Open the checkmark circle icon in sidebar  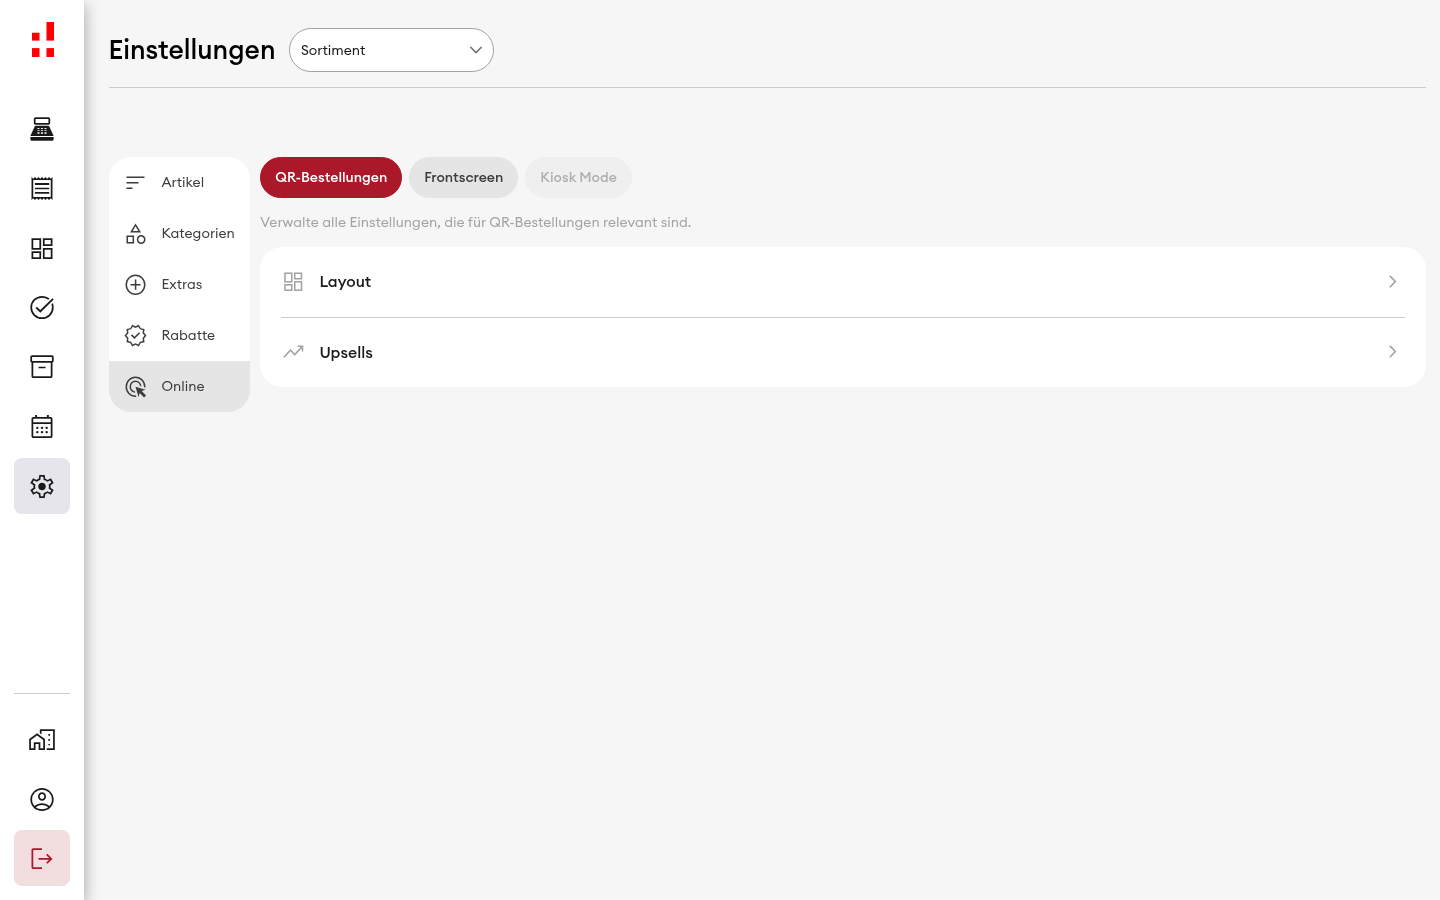42,307
